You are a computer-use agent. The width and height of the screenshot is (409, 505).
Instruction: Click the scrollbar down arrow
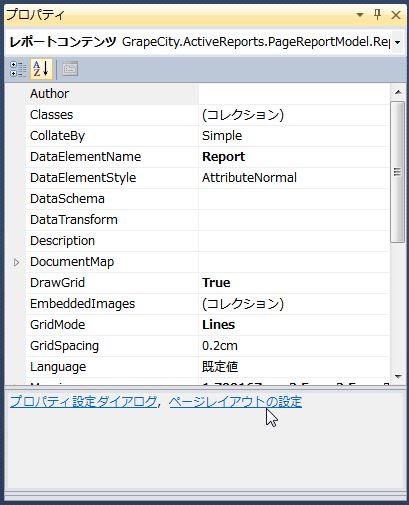click(398, 377)
